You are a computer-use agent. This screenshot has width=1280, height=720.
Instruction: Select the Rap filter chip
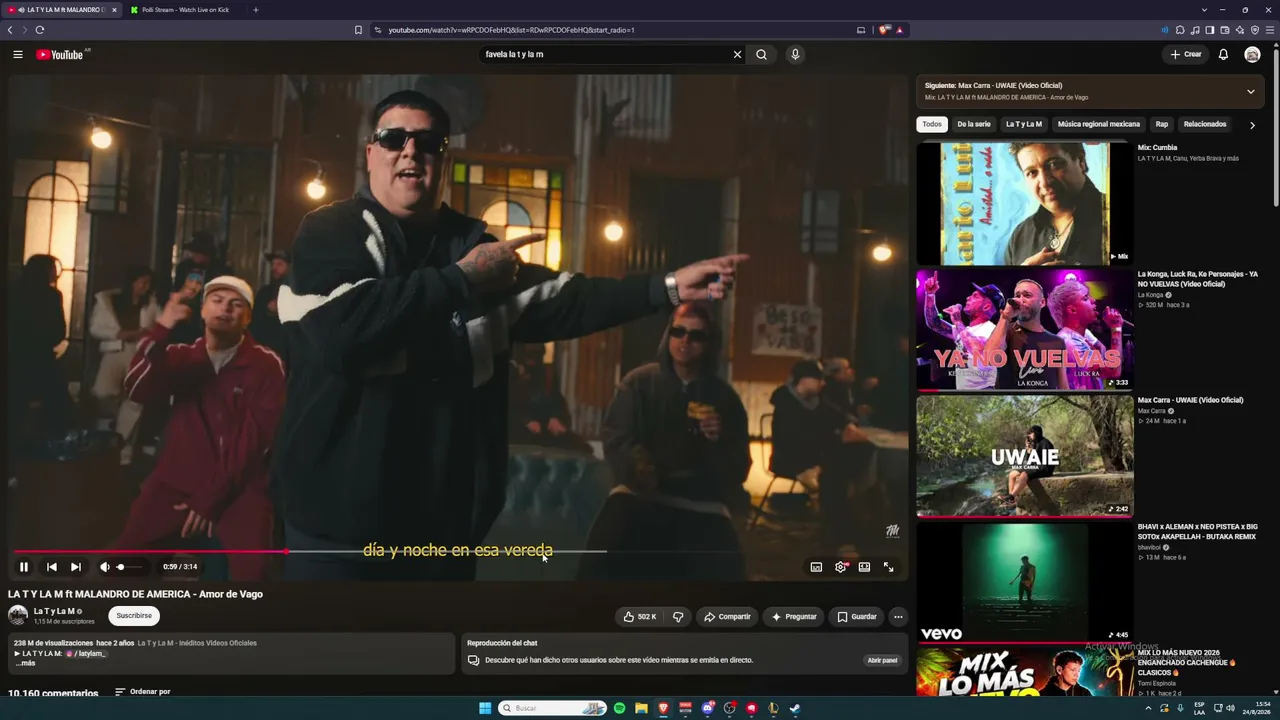(x=1162, y=125)
